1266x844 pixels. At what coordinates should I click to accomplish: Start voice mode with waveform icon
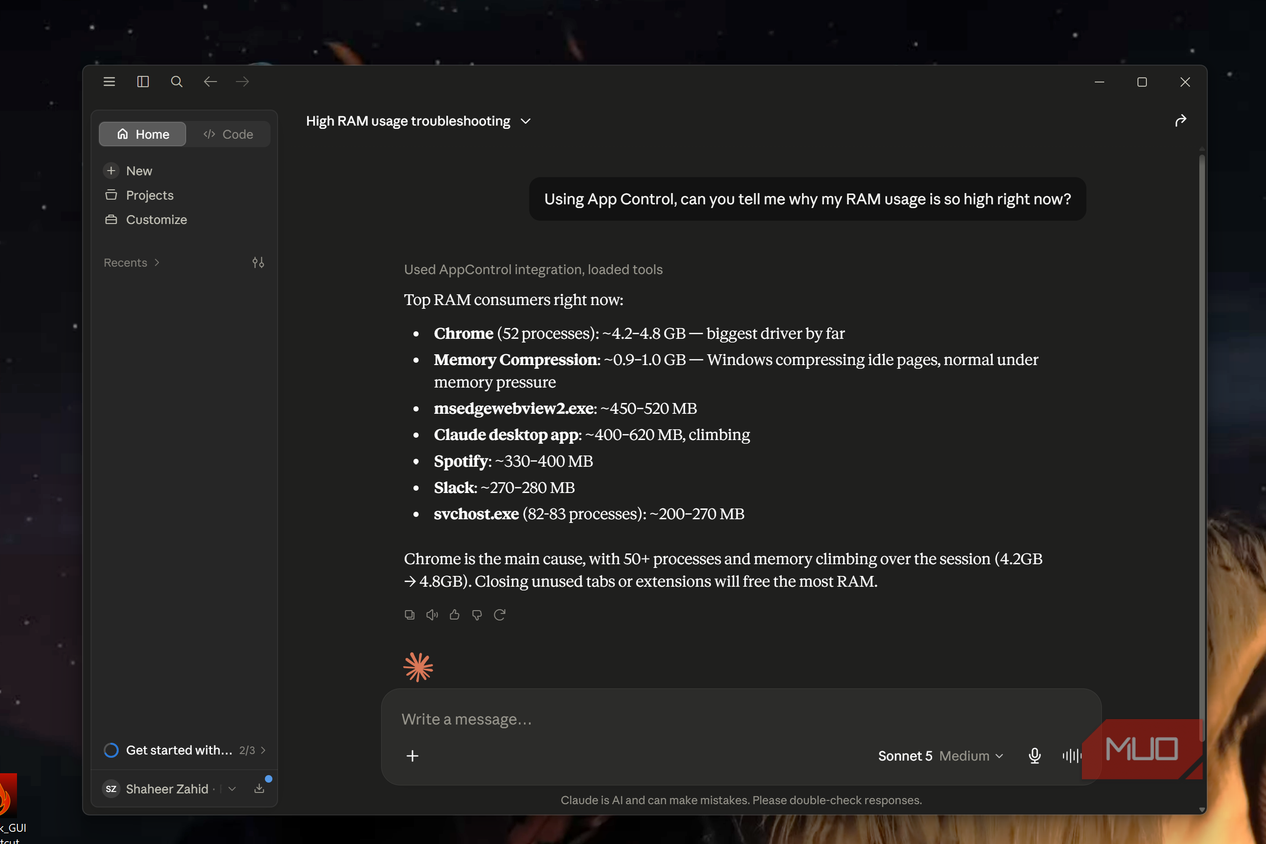(x=1070, y=756)
